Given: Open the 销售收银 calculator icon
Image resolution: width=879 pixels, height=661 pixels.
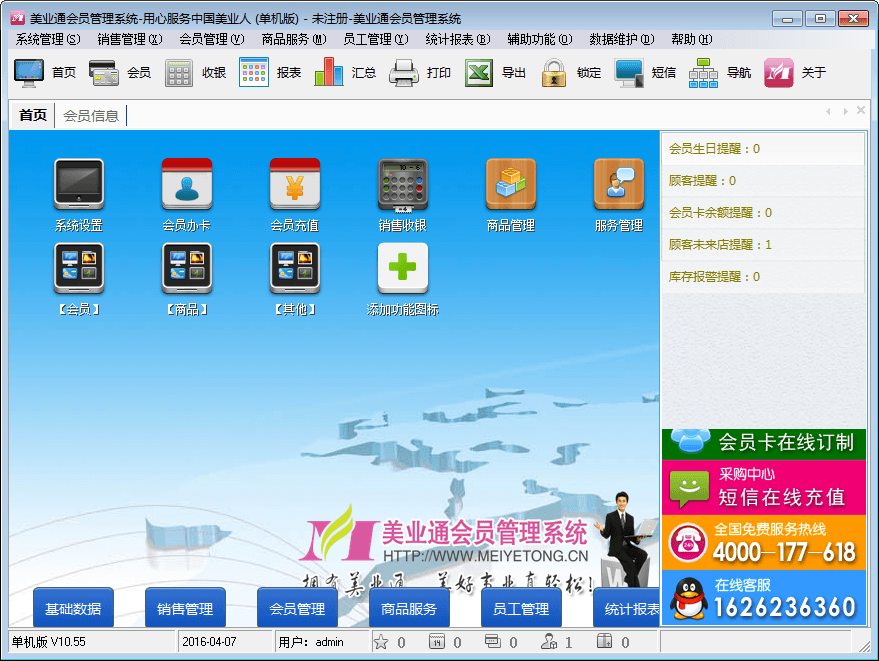Looking at the screenshot, I should [x=402, y=185].
